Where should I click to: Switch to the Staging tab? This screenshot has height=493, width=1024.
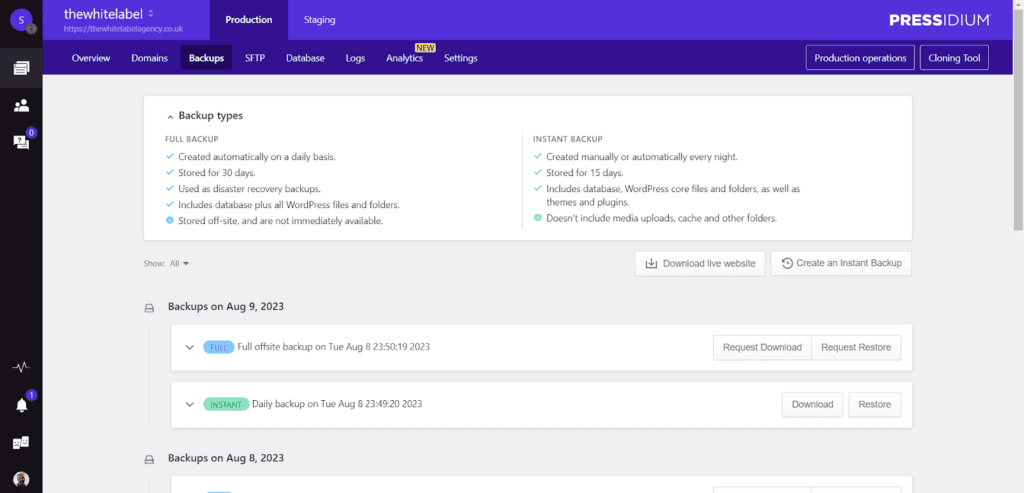(319, 20)
